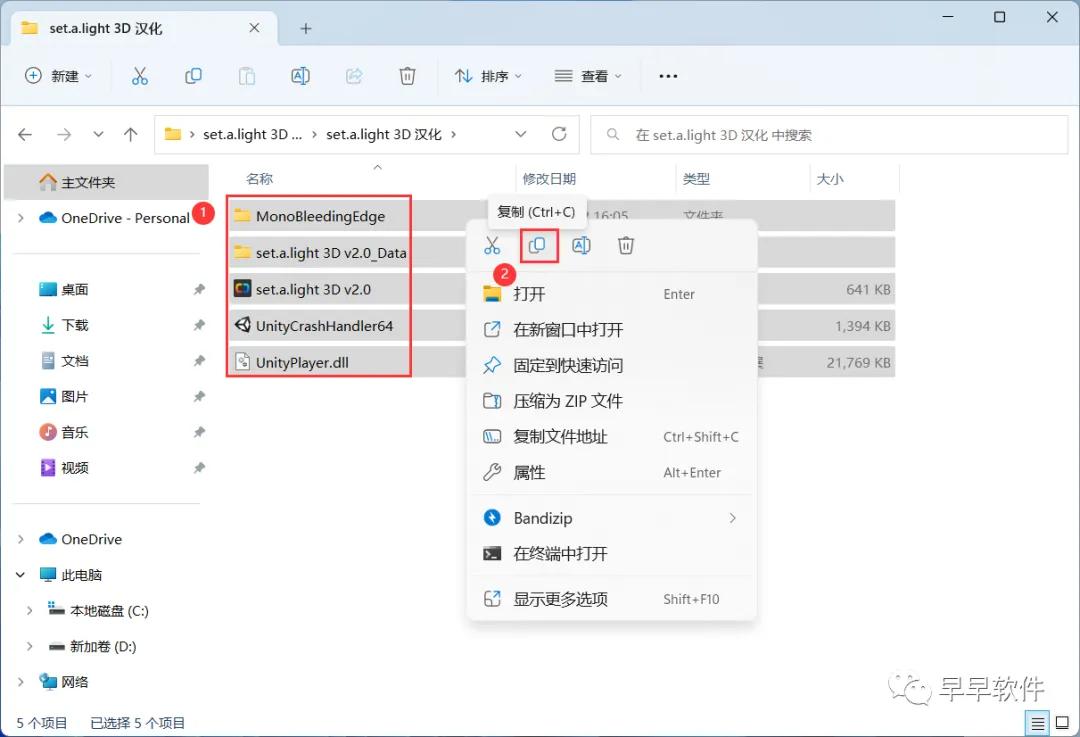
Task: Open the 排序 (Sort) dropdown
Action: [x=487, y=76]
